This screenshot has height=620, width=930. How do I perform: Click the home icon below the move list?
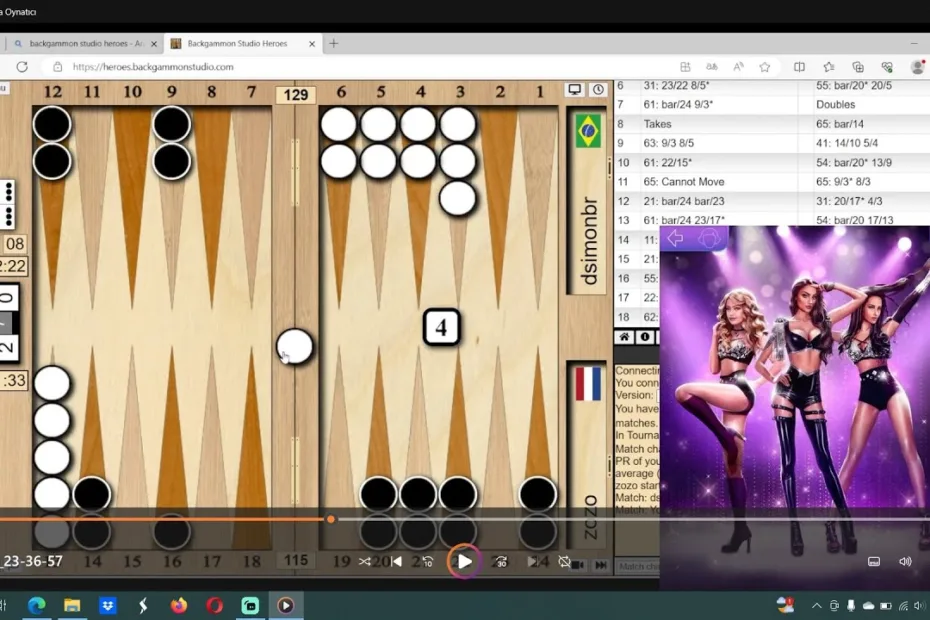pyautogui.click(x=625, y=338)
